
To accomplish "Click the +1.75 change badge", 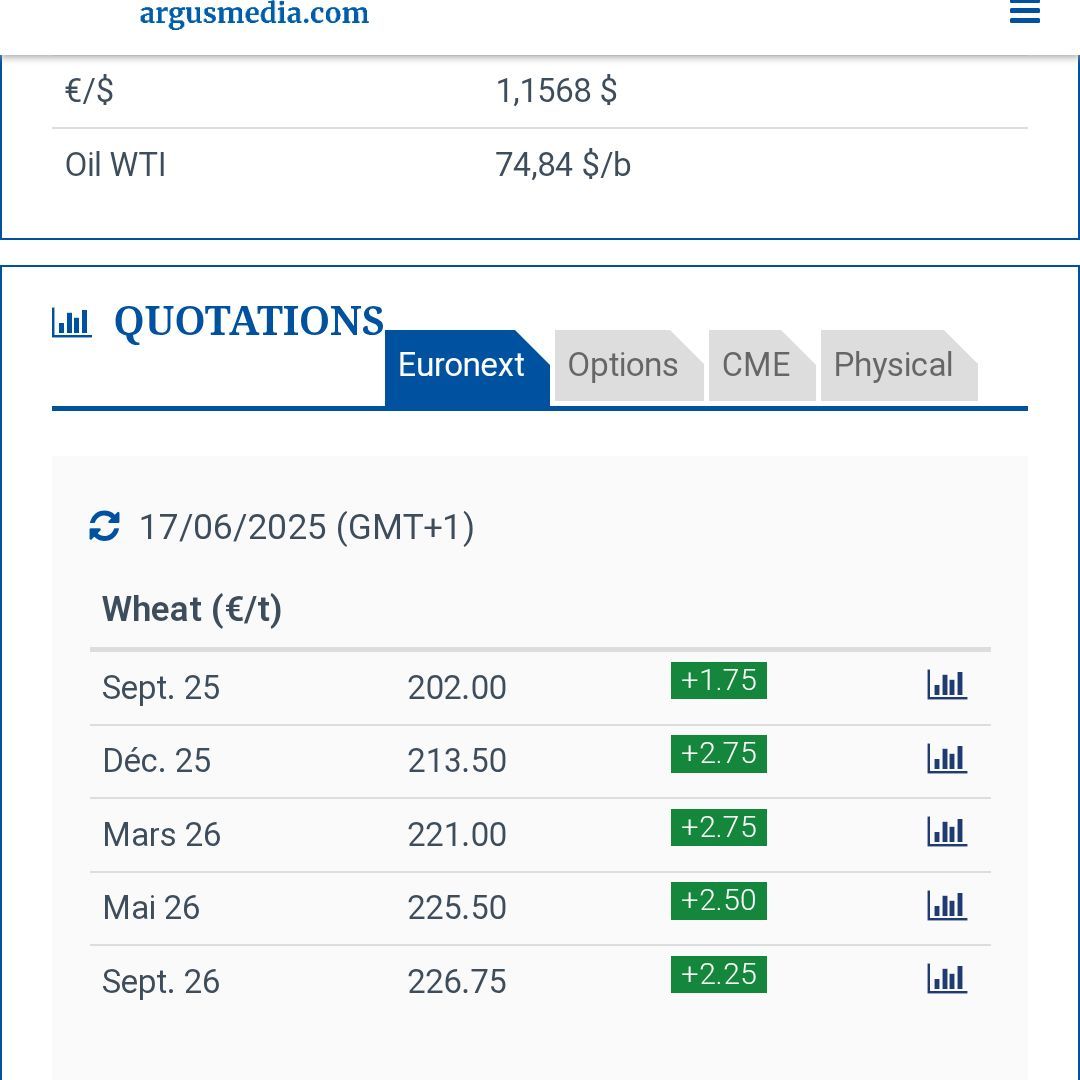I will (x=718, y=681).
